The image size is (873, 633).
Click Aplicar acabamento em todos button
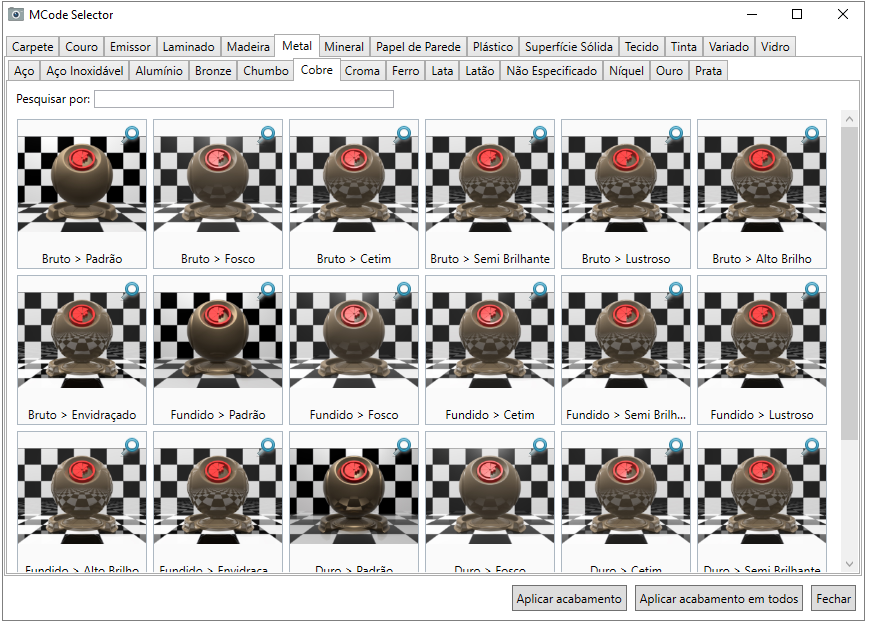718,598
